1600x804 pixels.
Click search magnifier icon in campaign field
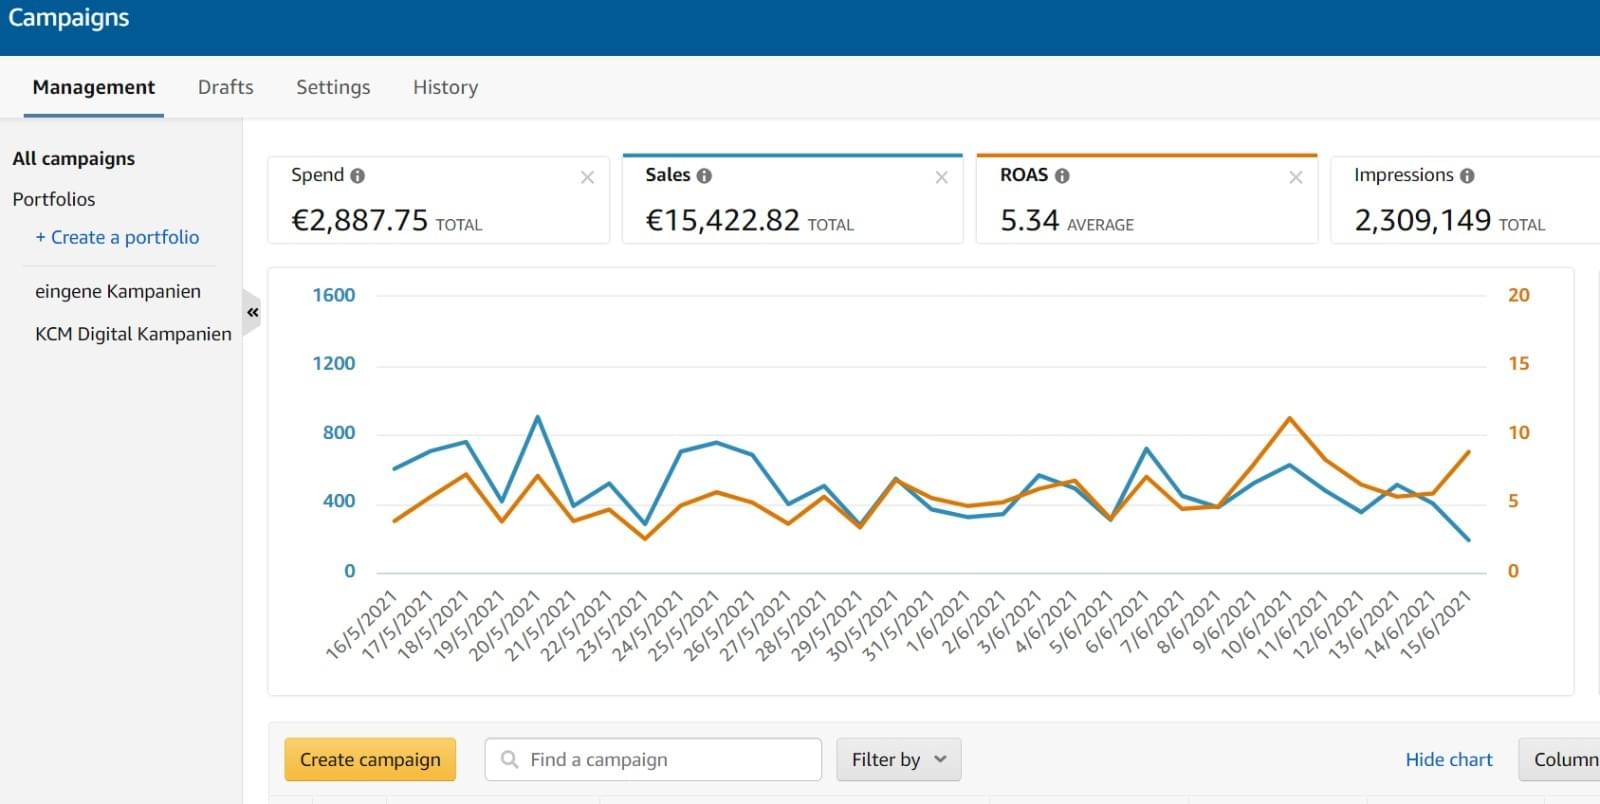[509, 760]
